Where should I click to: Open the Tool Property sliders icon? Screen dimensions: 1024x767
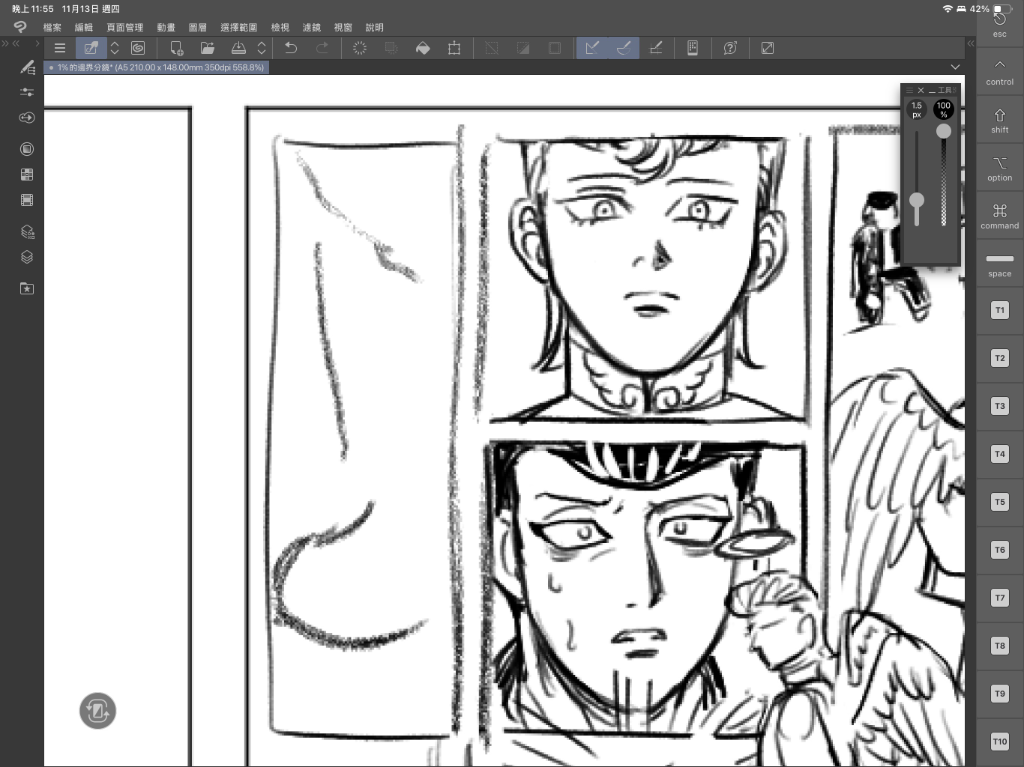(x=27, y=92)
